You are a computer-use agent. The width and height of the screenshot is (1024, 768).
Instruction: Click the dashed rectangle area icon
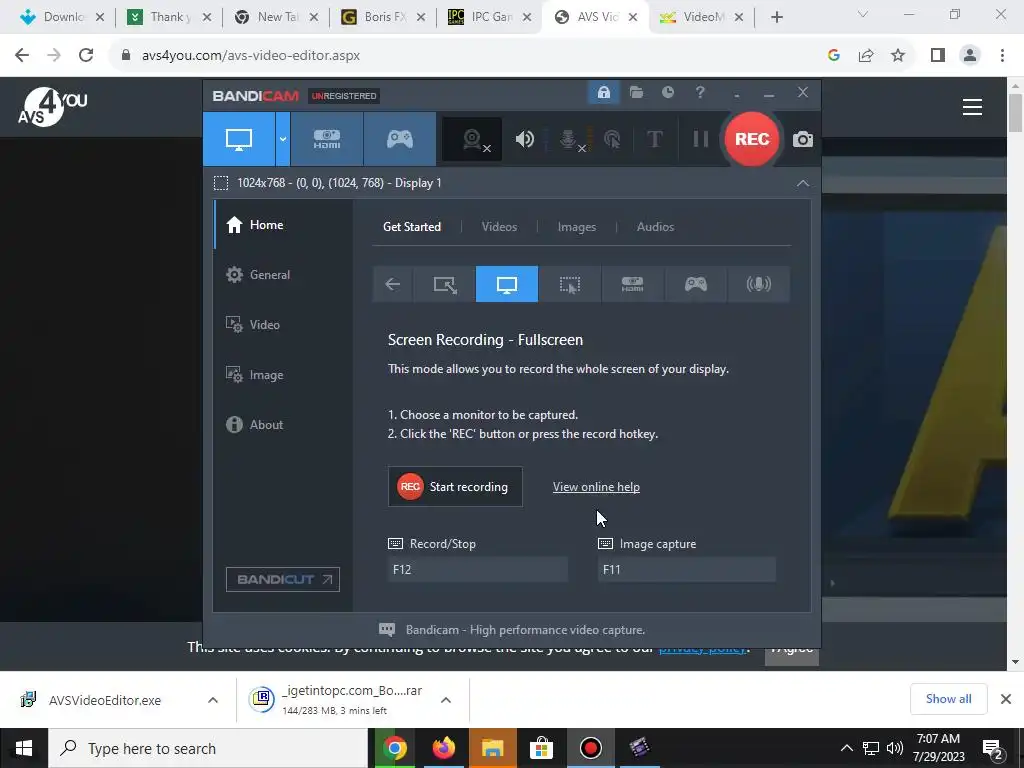[x=221, y=183]
